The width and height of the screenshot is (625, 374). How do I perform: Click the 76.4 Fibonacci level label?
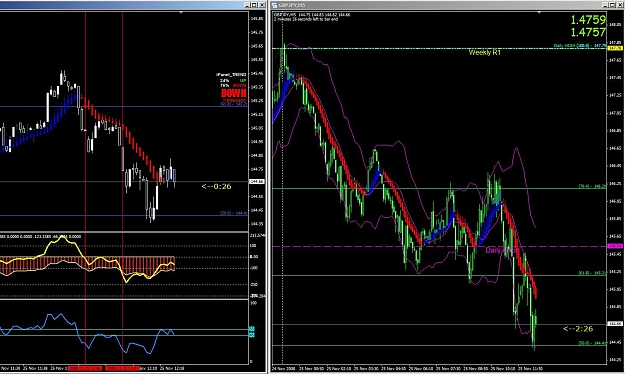[592, 186]
